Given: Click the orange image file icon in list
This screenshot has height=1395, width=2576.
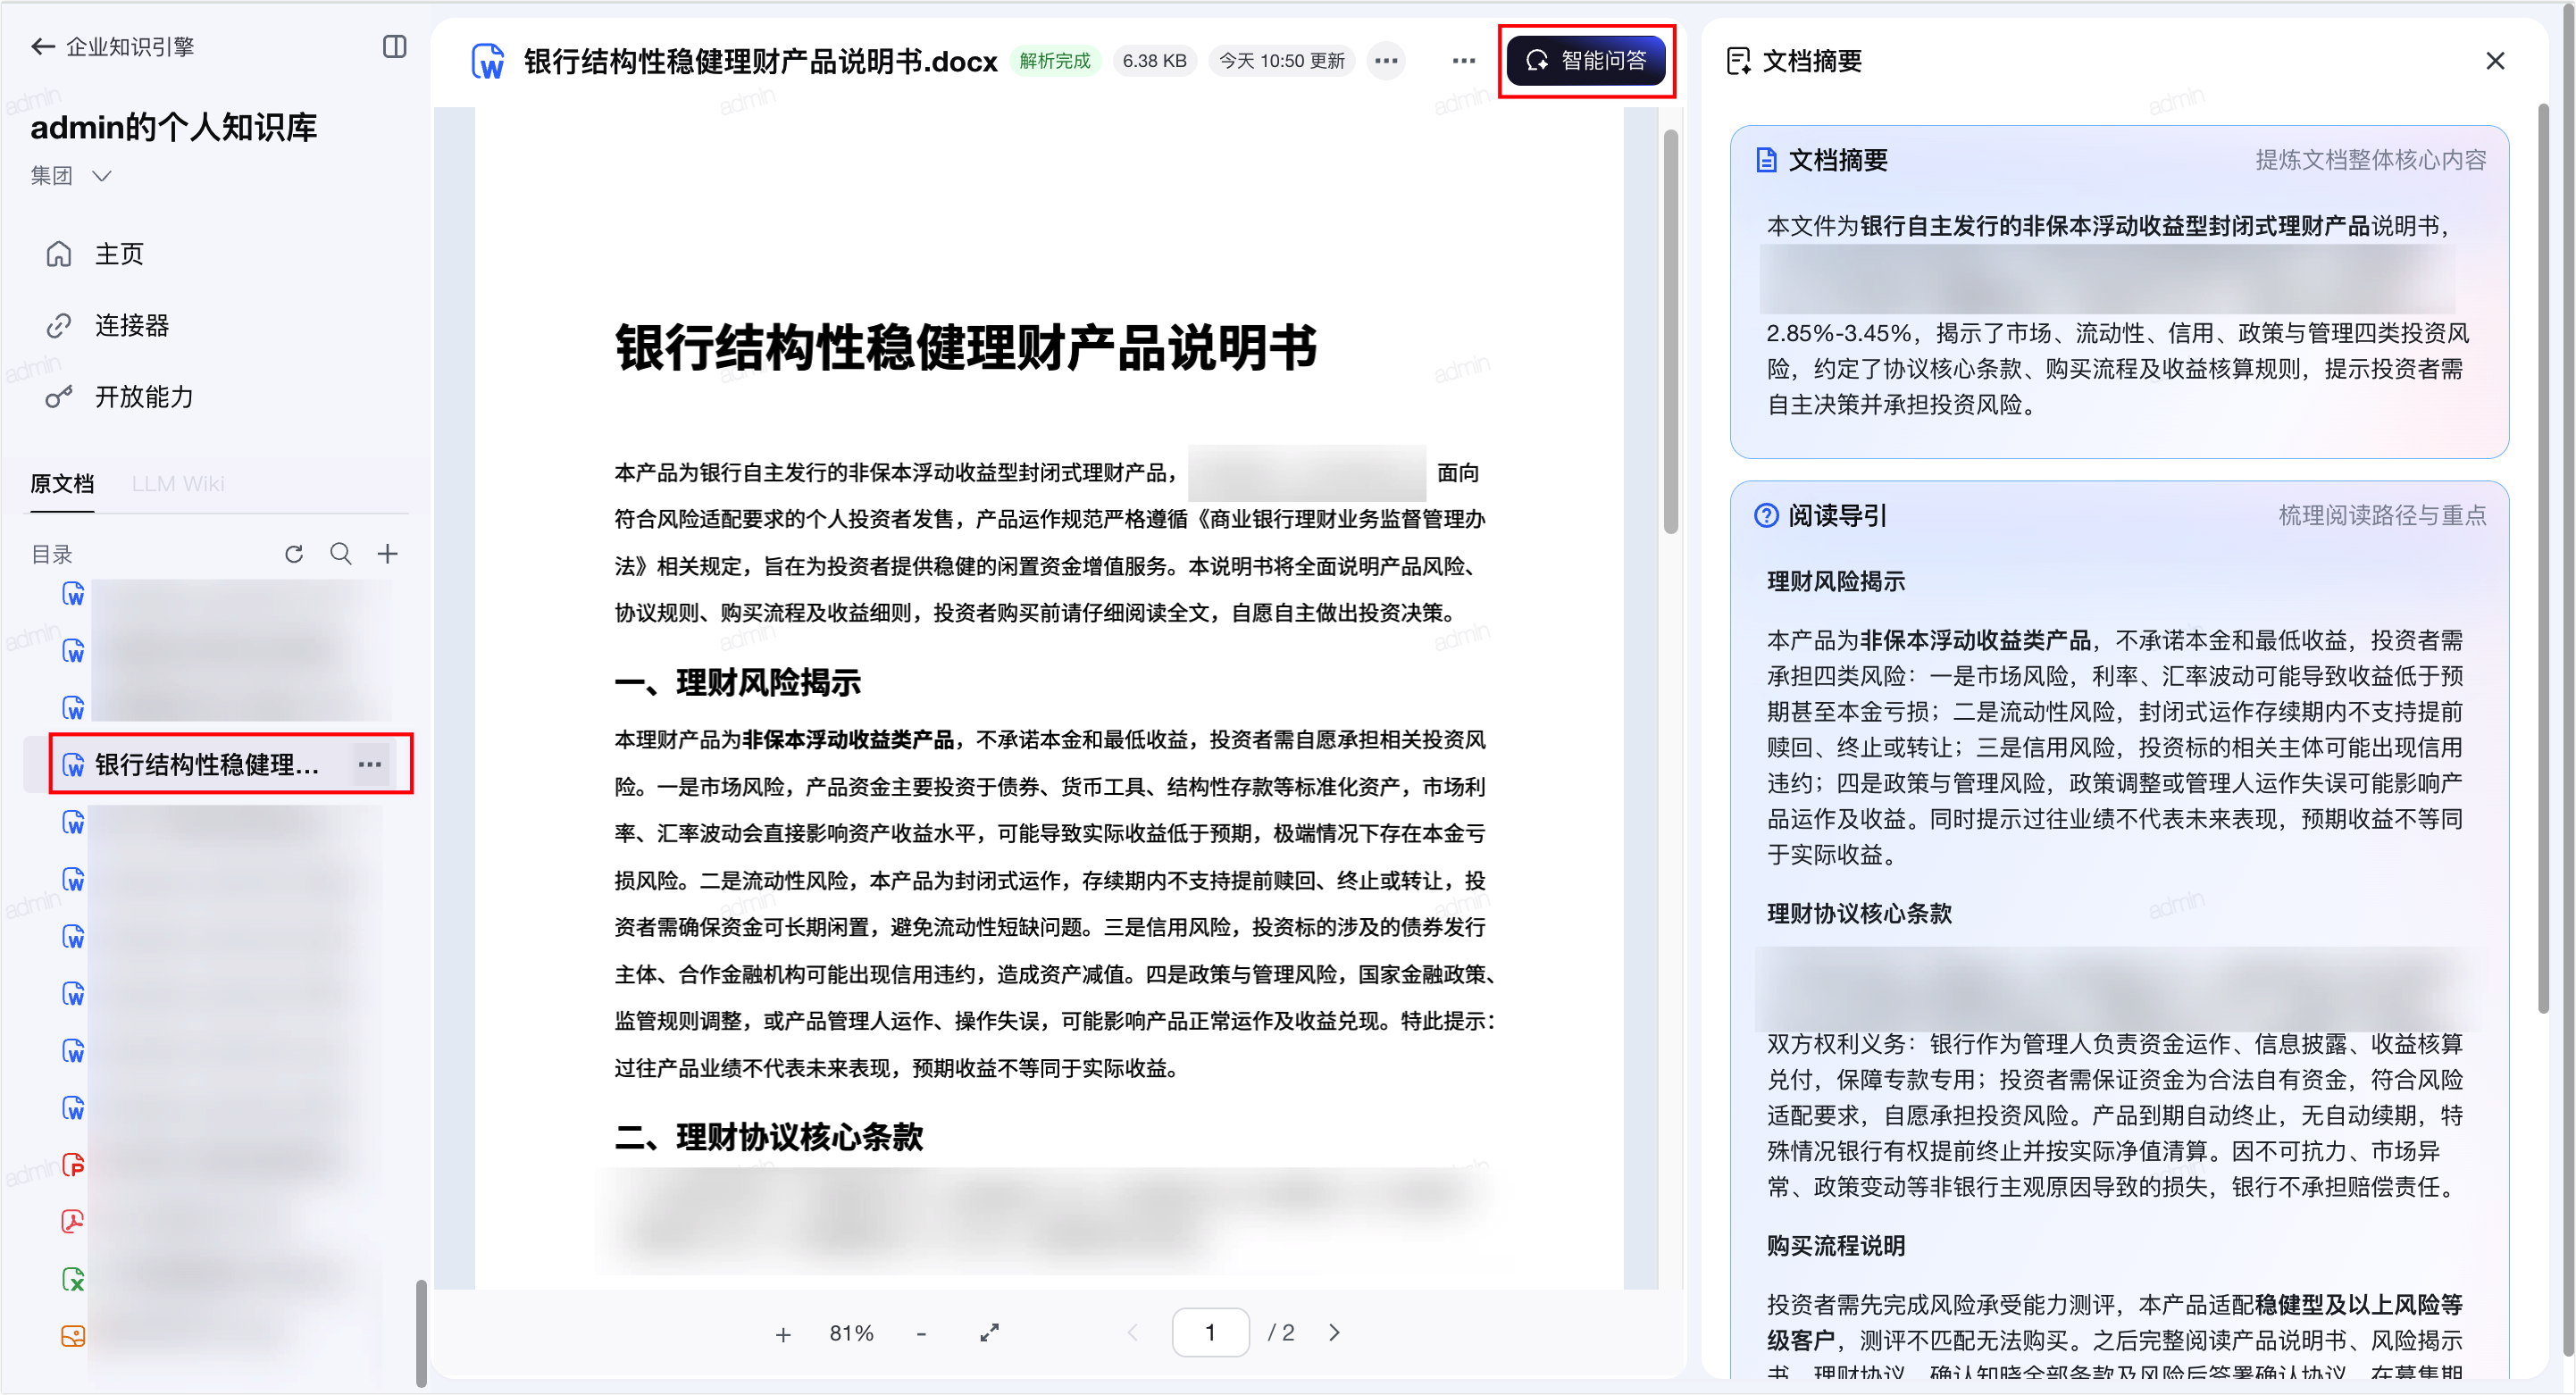Looking at the screenshot, I should [73, 1335].
